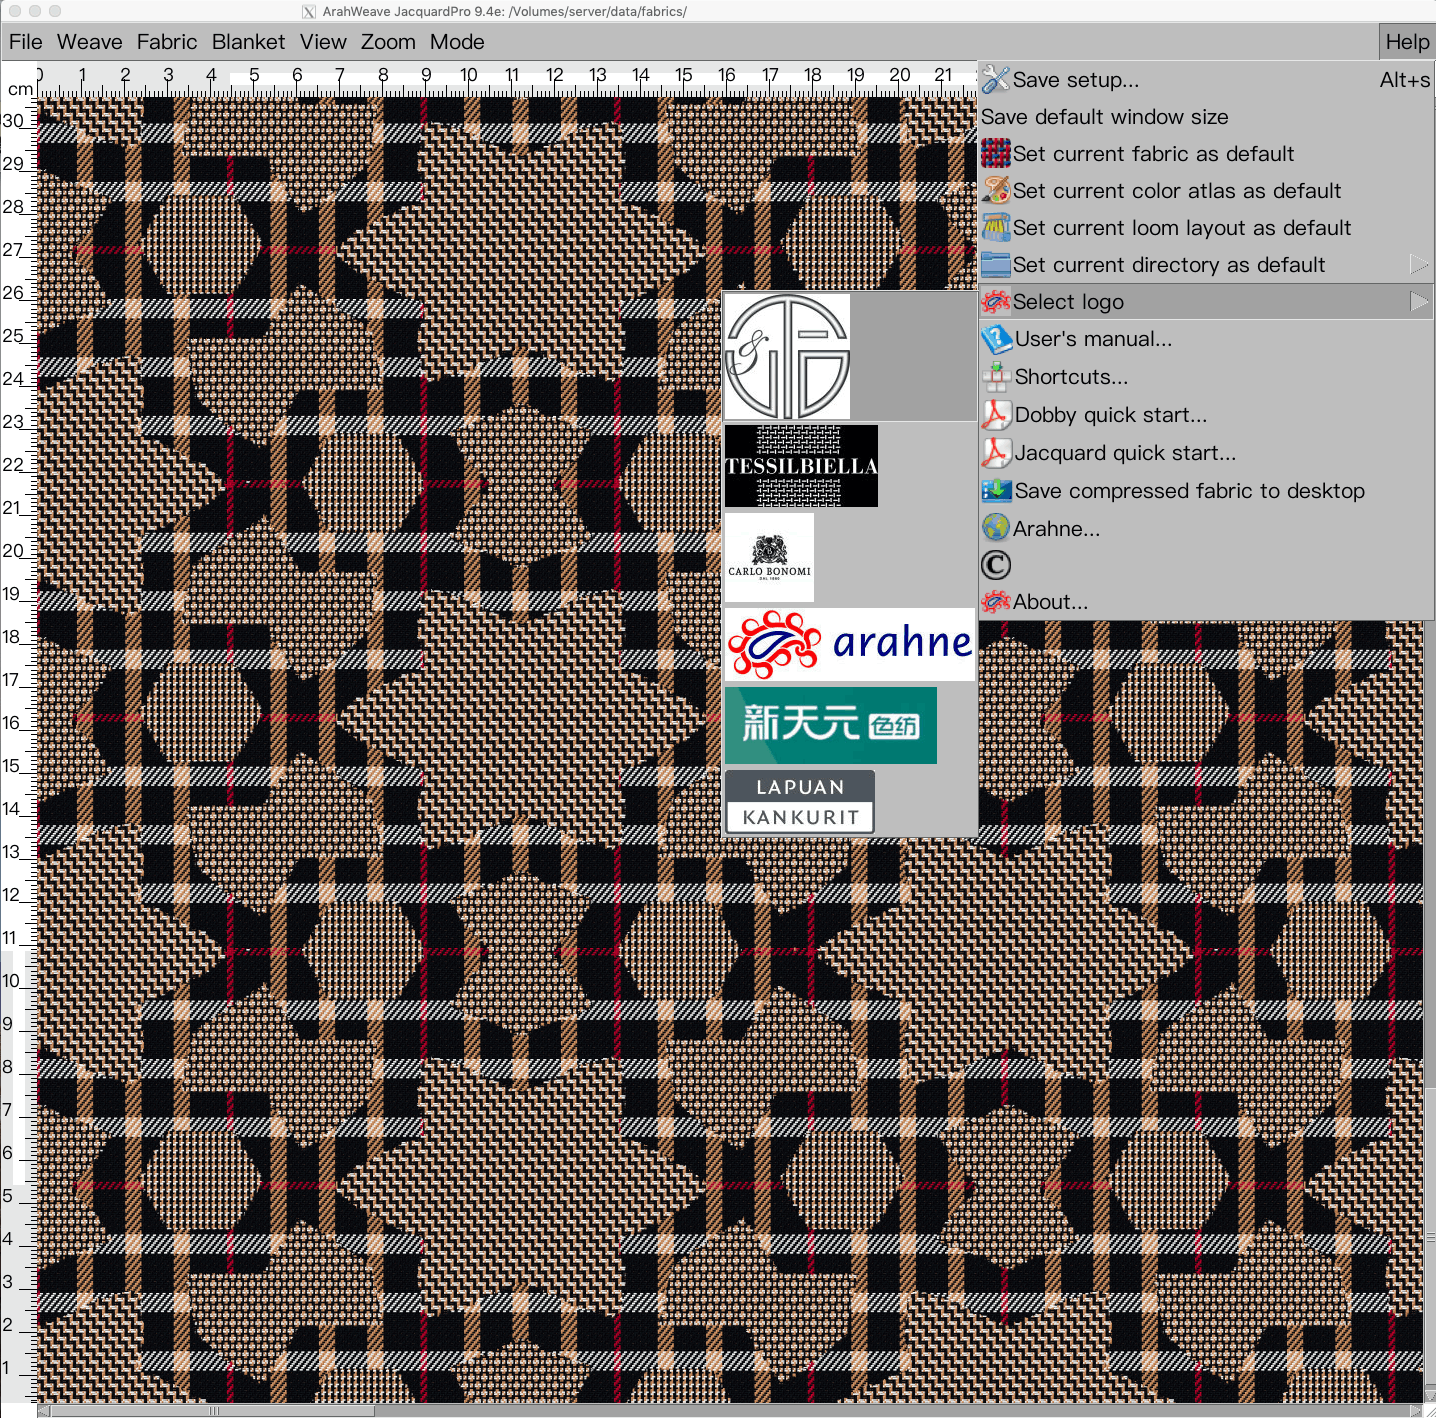Open the Zoom menu

(x=388, y=42)
